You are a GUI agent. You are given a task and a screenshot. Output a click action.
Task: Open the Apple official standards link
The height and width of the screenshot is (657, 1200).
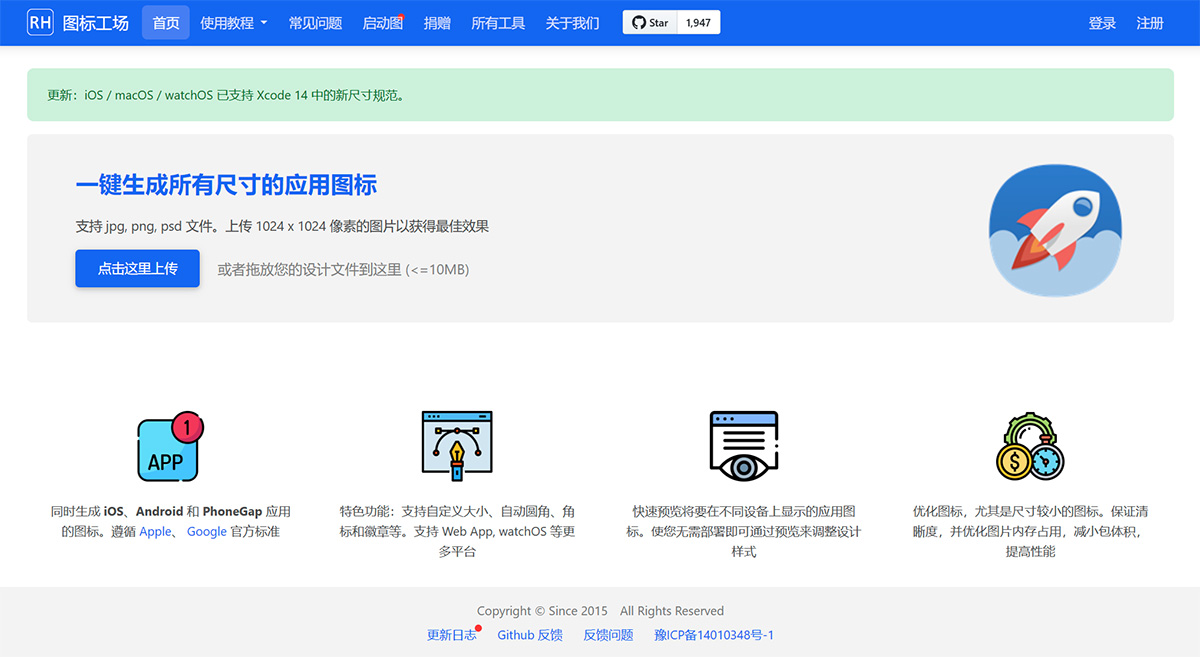tap(155, 531)
